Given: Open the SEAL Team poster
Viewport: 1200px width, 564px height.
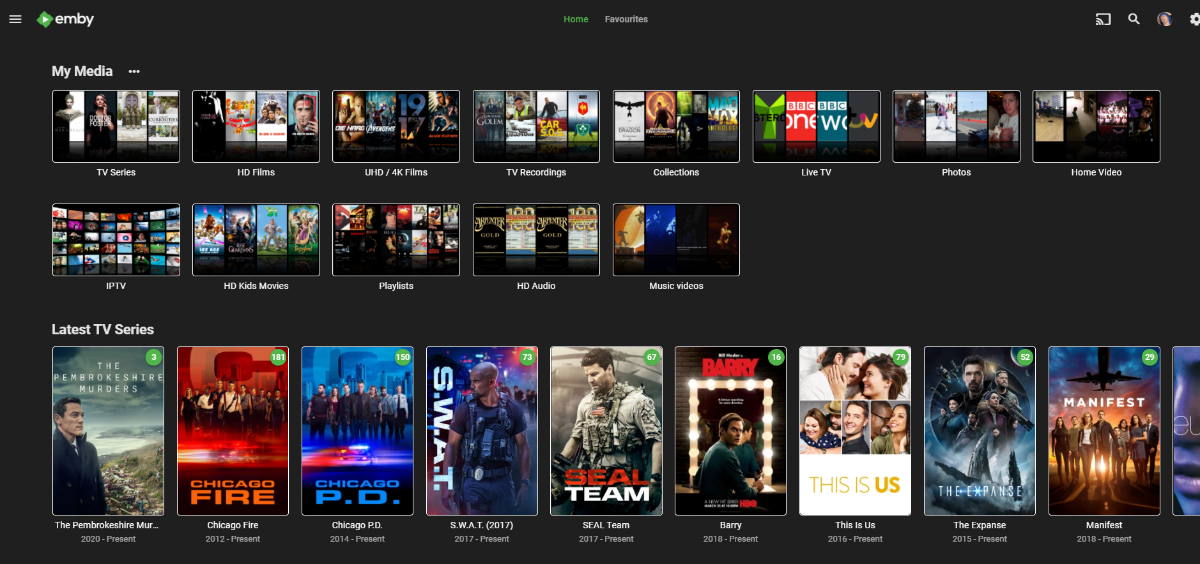Looking at the screenshot, I should click(606, 431).
